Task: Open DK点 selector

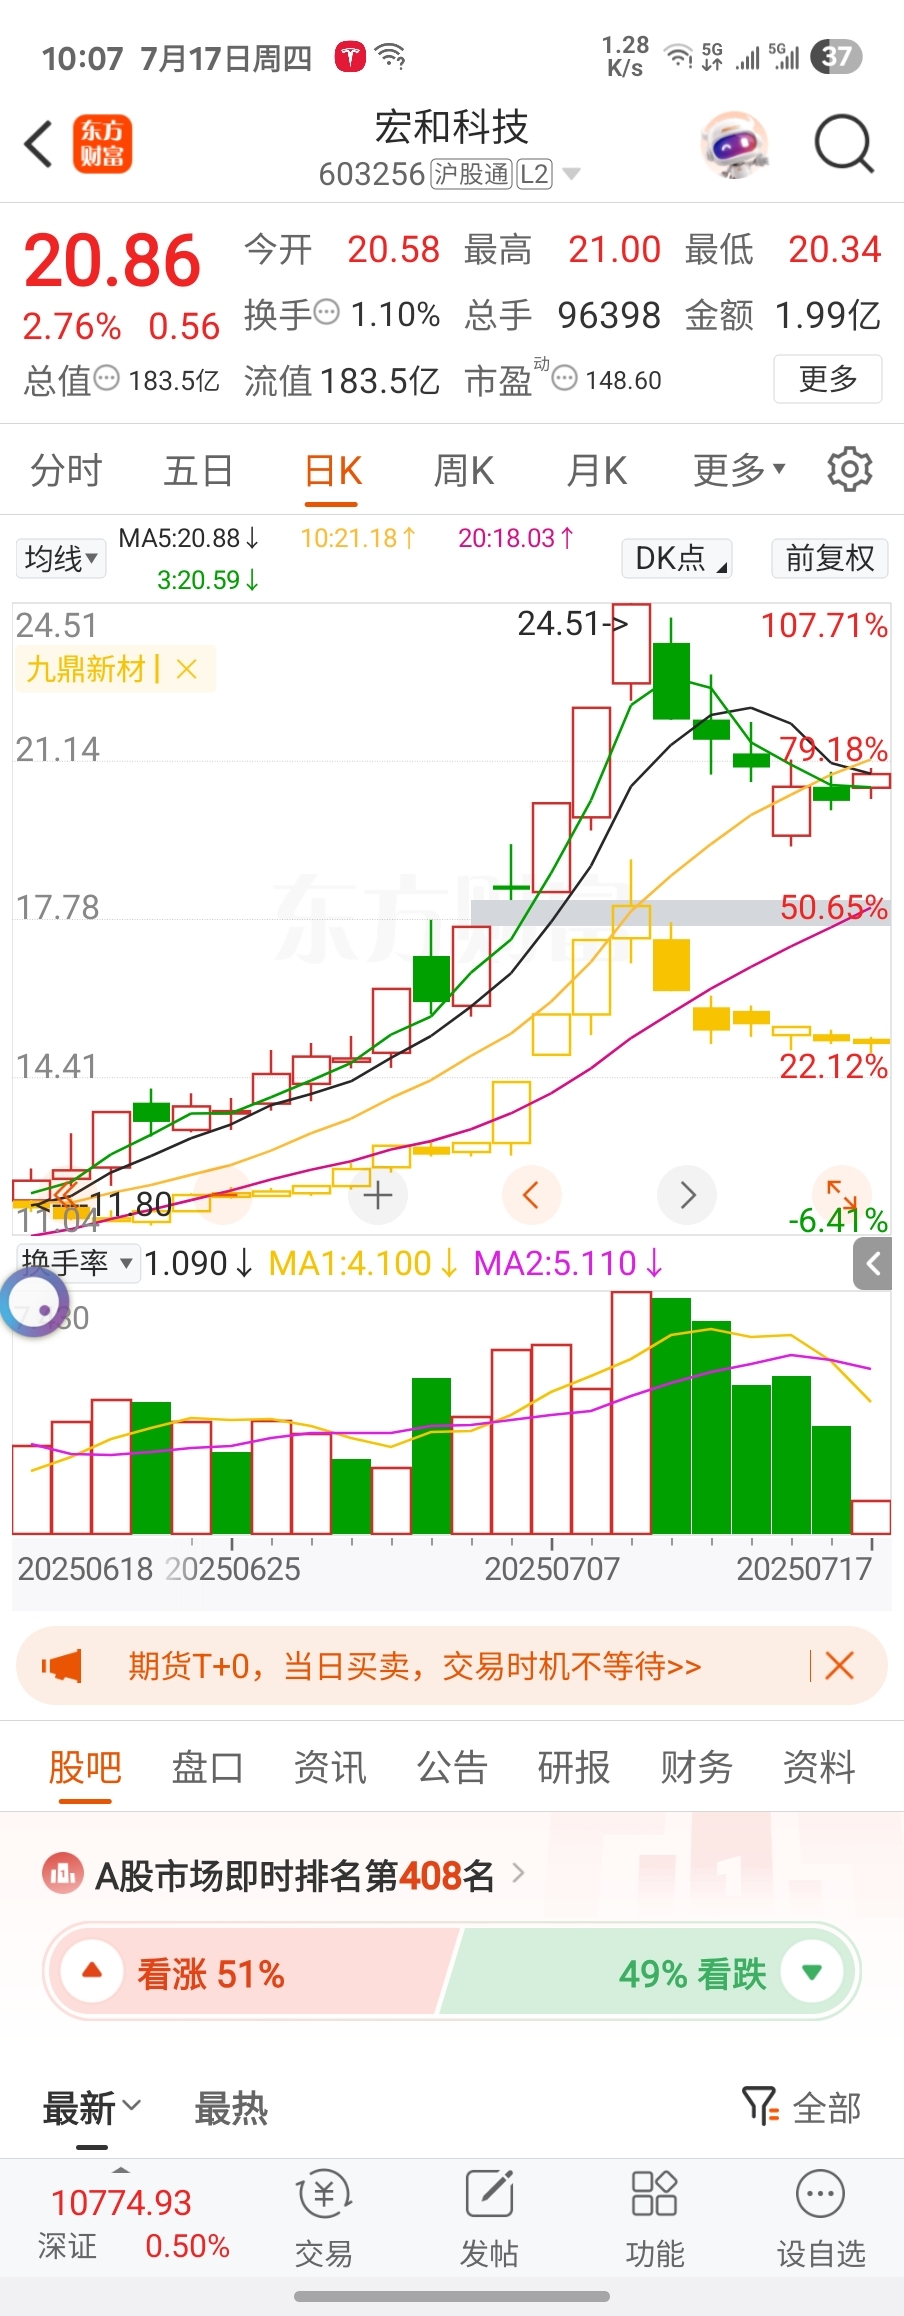Action: coord(677,558)
